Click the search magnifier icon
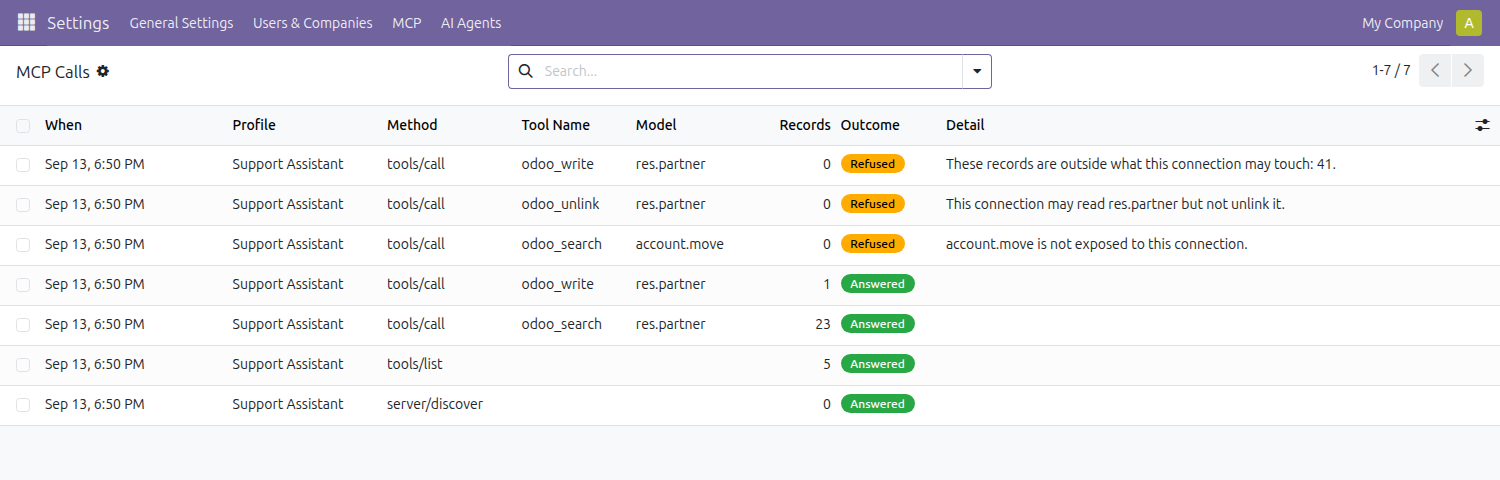Image resolution: width=1500 pixels, height=480 pixels. click(x=526, y=71)
